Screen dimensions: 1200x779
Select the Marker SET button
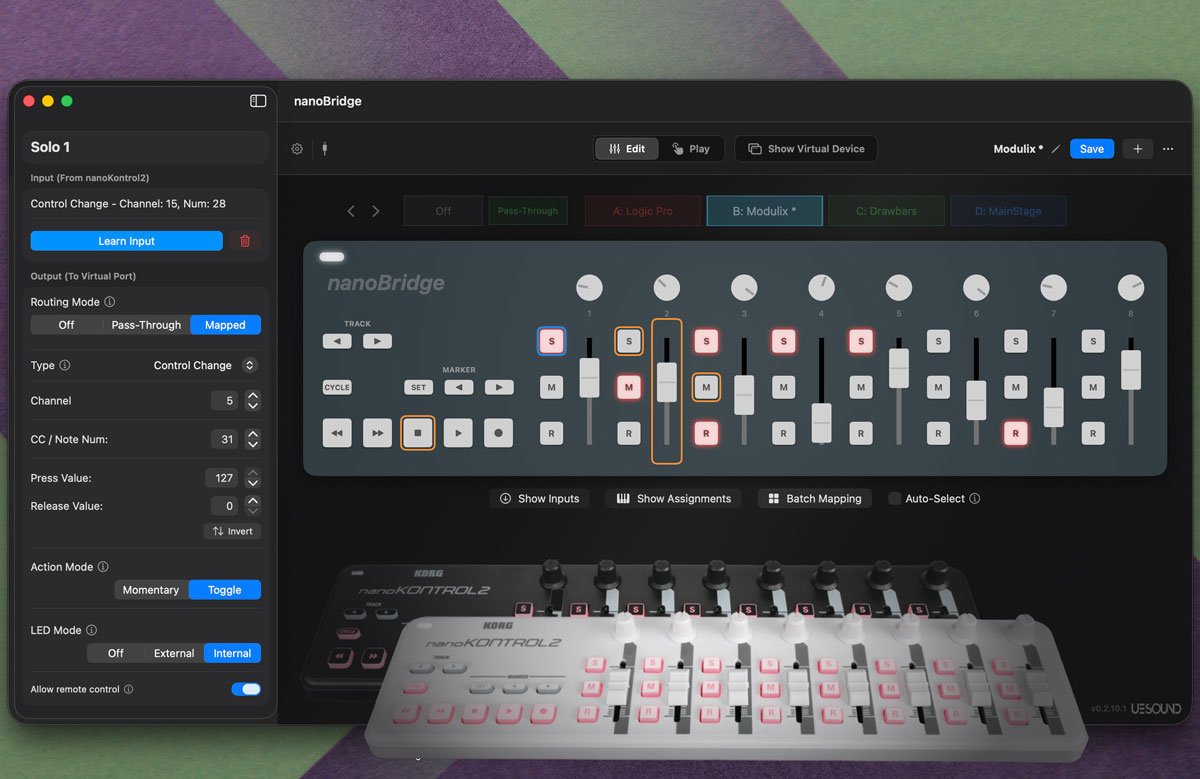pyautogui.click(x=418, y=387)
